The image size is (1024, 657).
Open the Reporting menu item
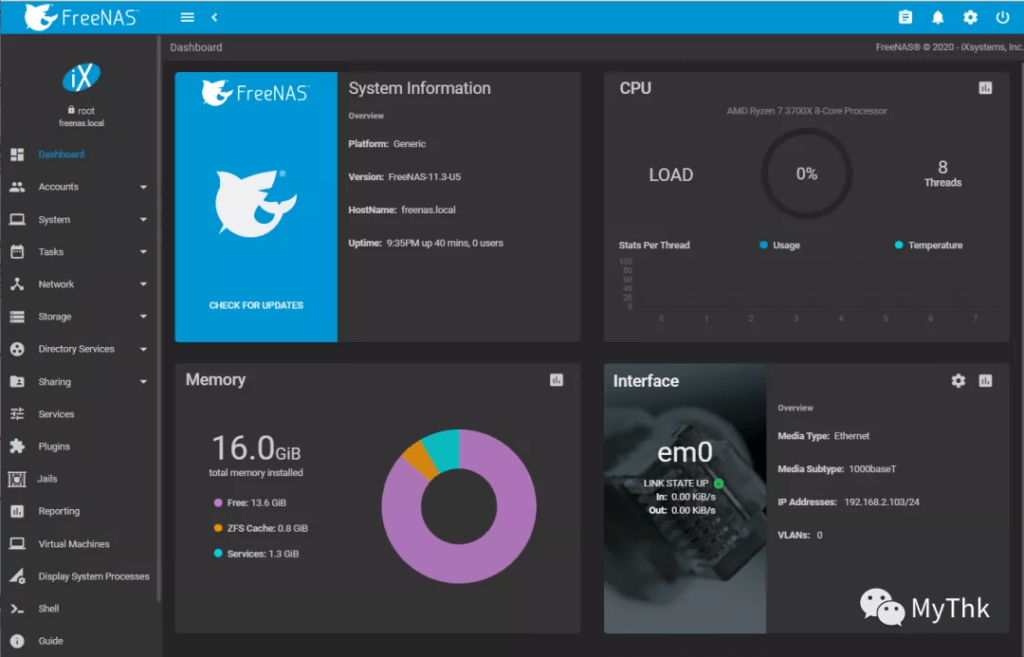click(x=59, y=511)
